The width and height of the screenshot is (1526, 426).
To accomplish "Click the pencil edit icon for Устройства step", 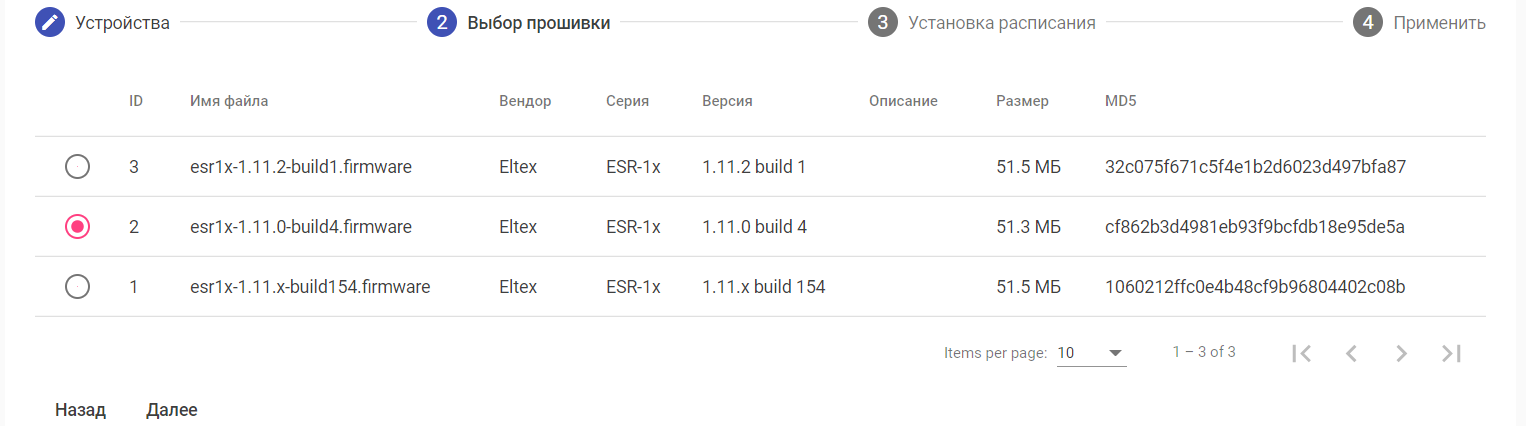I will [x=50, y=23].
